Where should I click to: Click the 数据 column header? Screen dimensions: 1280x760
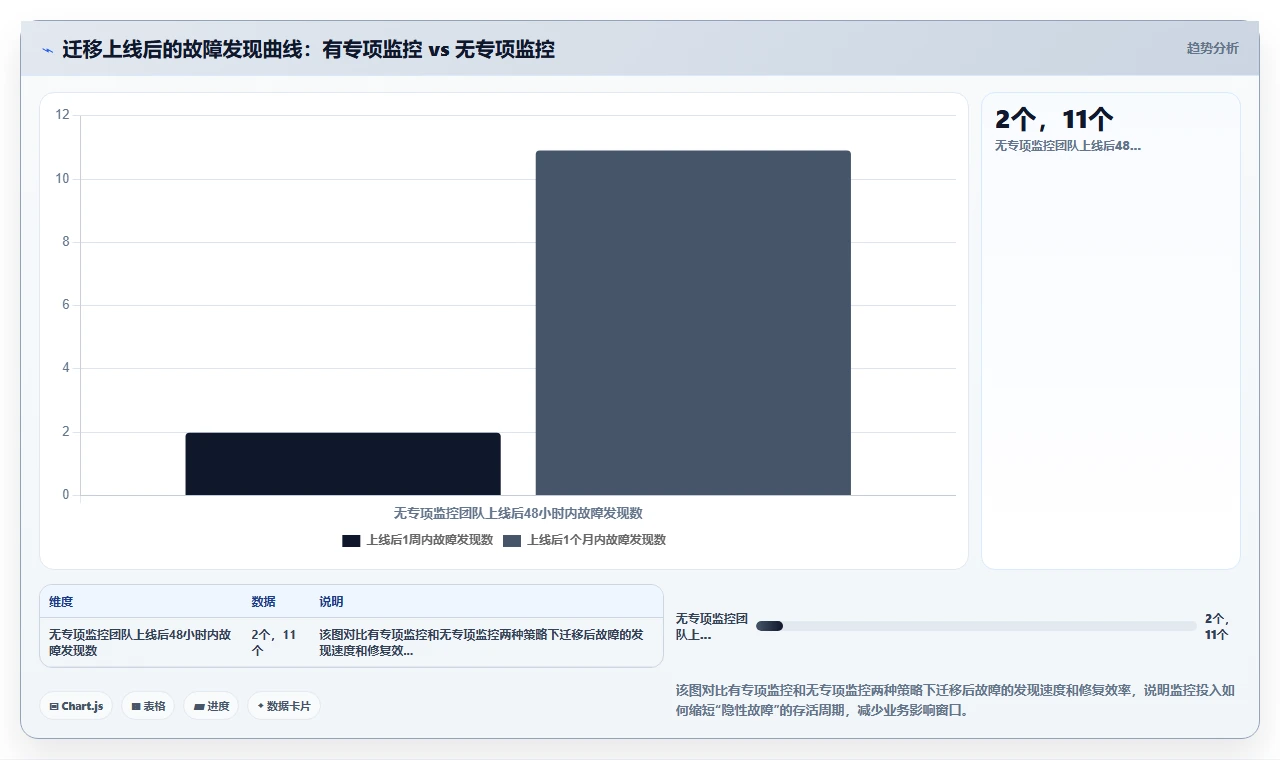[x=264, y=602]
